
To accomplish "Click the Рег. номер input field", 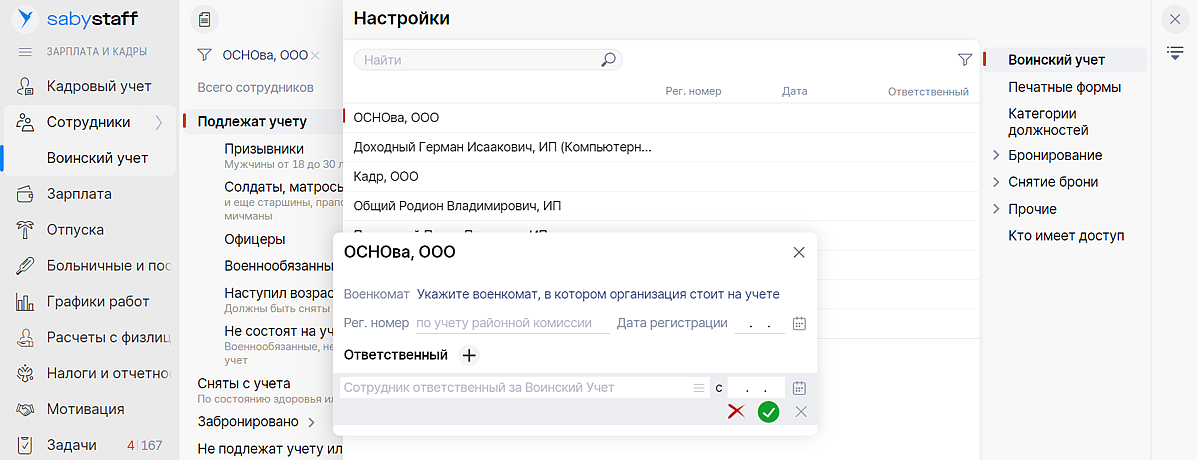I will [x=511, y=324].
